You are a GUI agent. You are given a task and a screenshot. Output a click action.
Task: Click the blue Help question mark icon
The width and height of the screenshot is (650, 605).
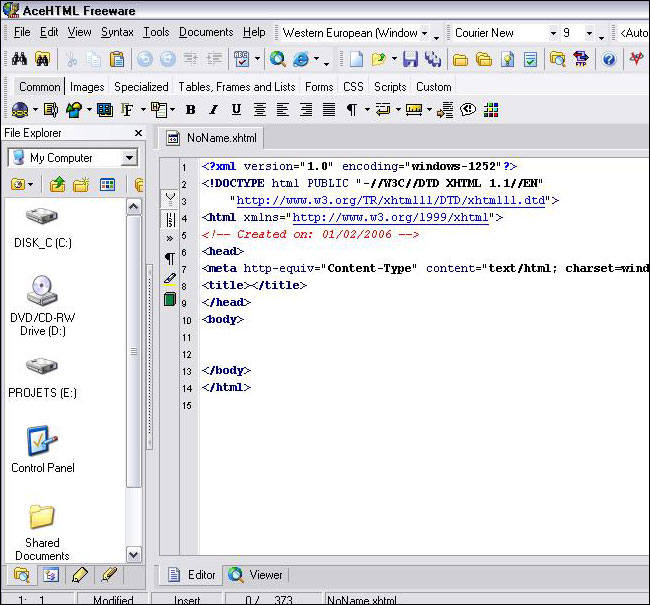608,59
